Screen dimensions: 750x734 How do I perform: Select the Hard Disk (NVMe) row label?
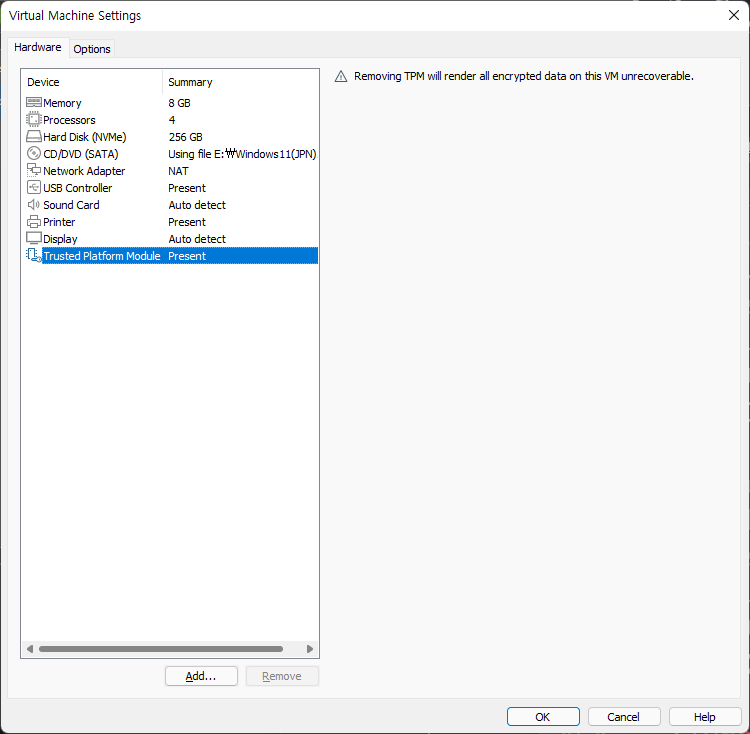pyautogui.click(x=85, y=137)
